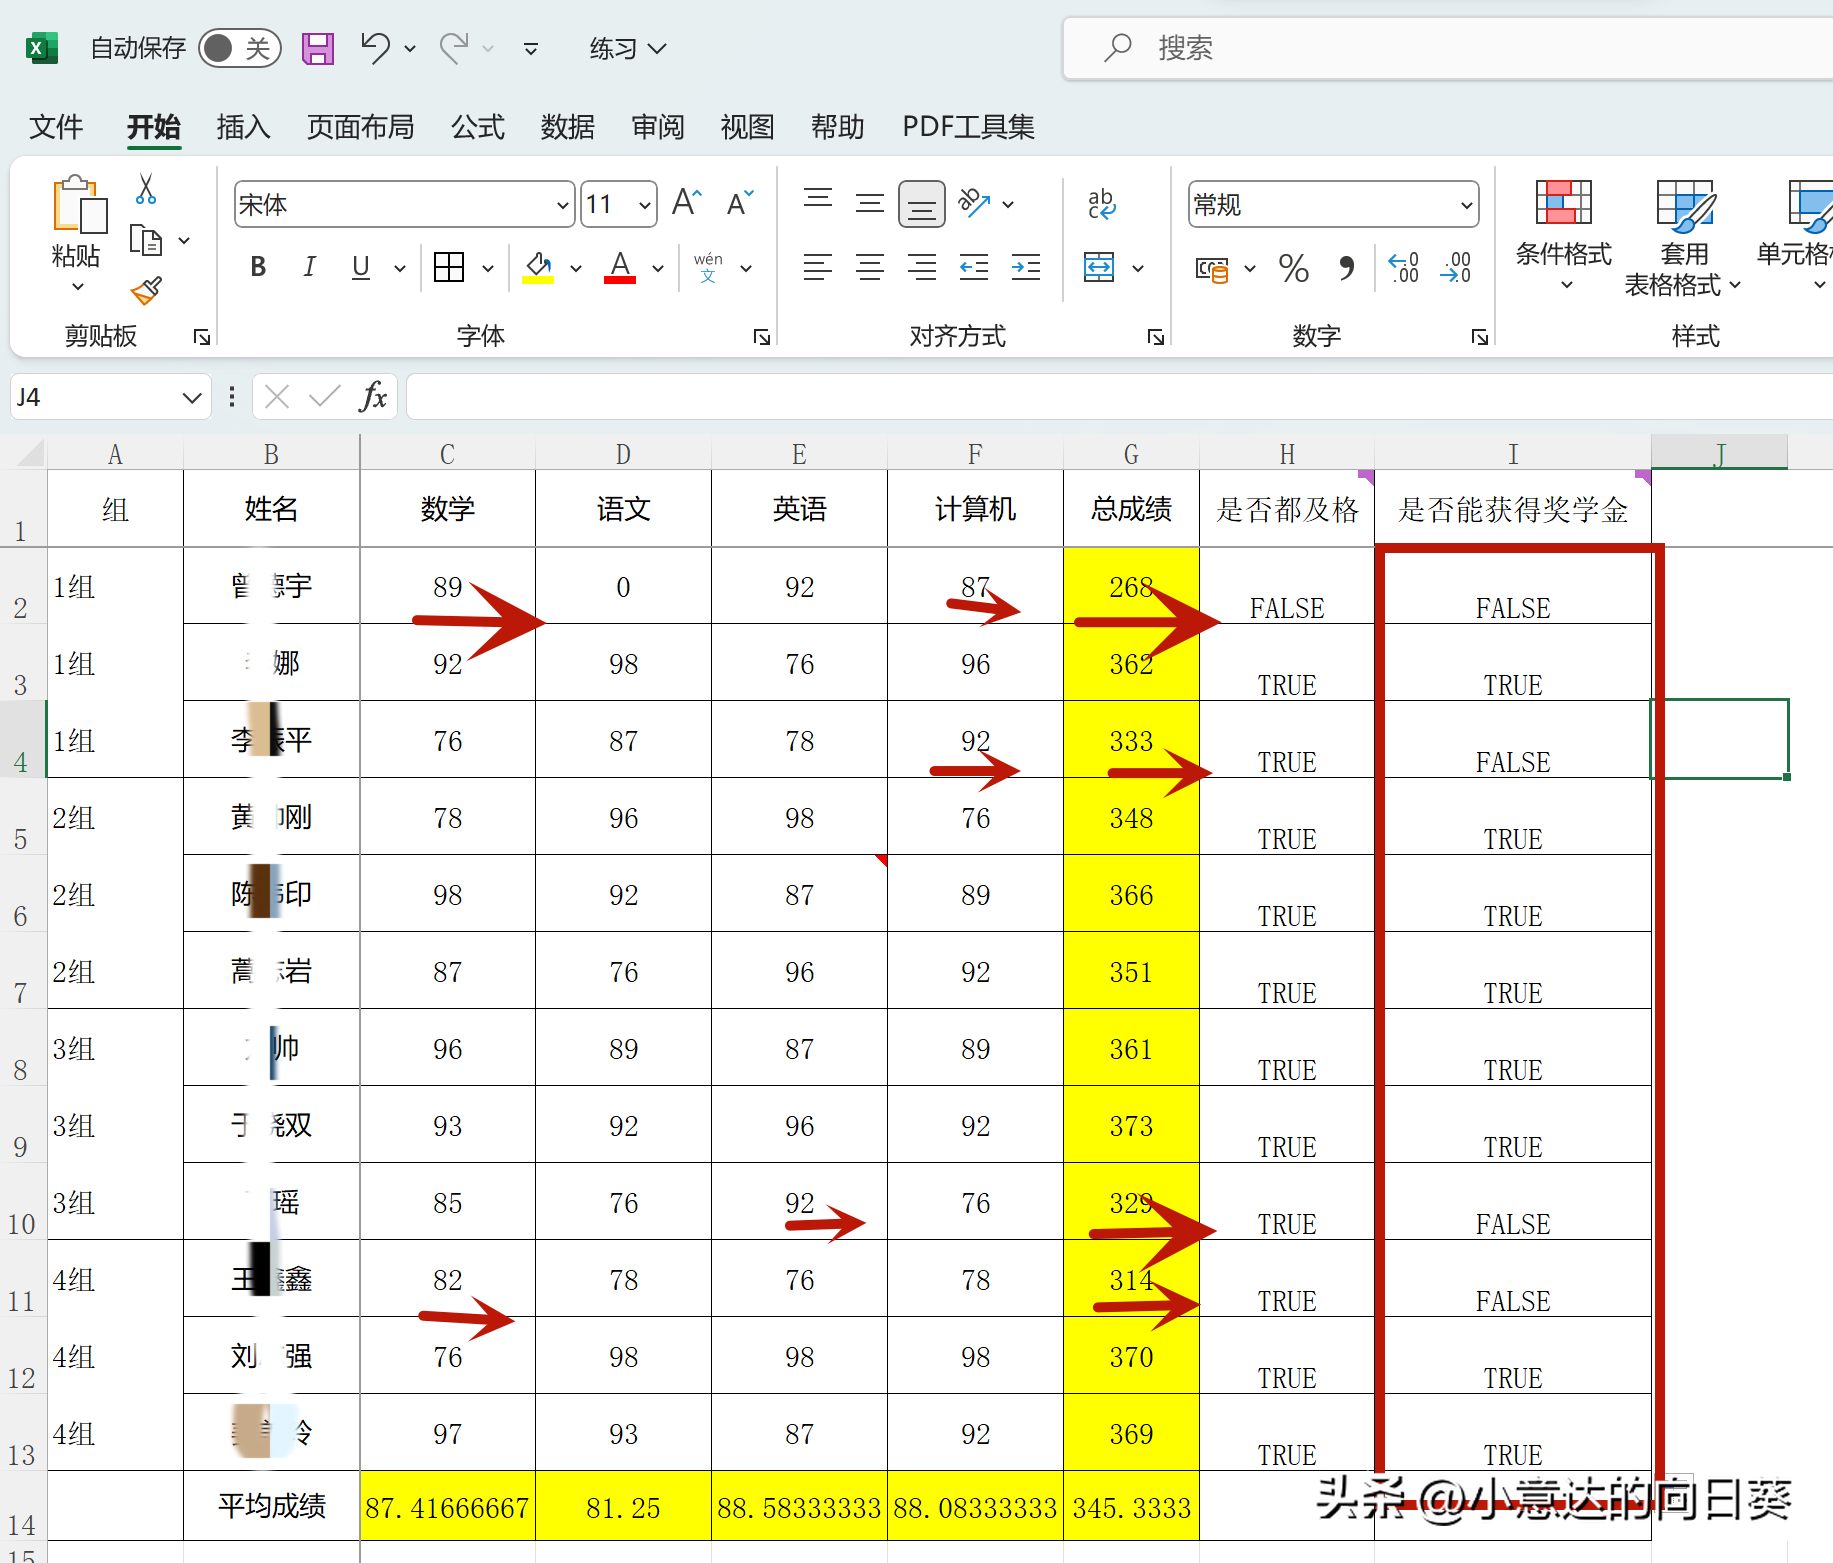This screenshot has height=1563, width=1833.
Task: Click the Accounting number format icon
Action: tap(1212, 268)
